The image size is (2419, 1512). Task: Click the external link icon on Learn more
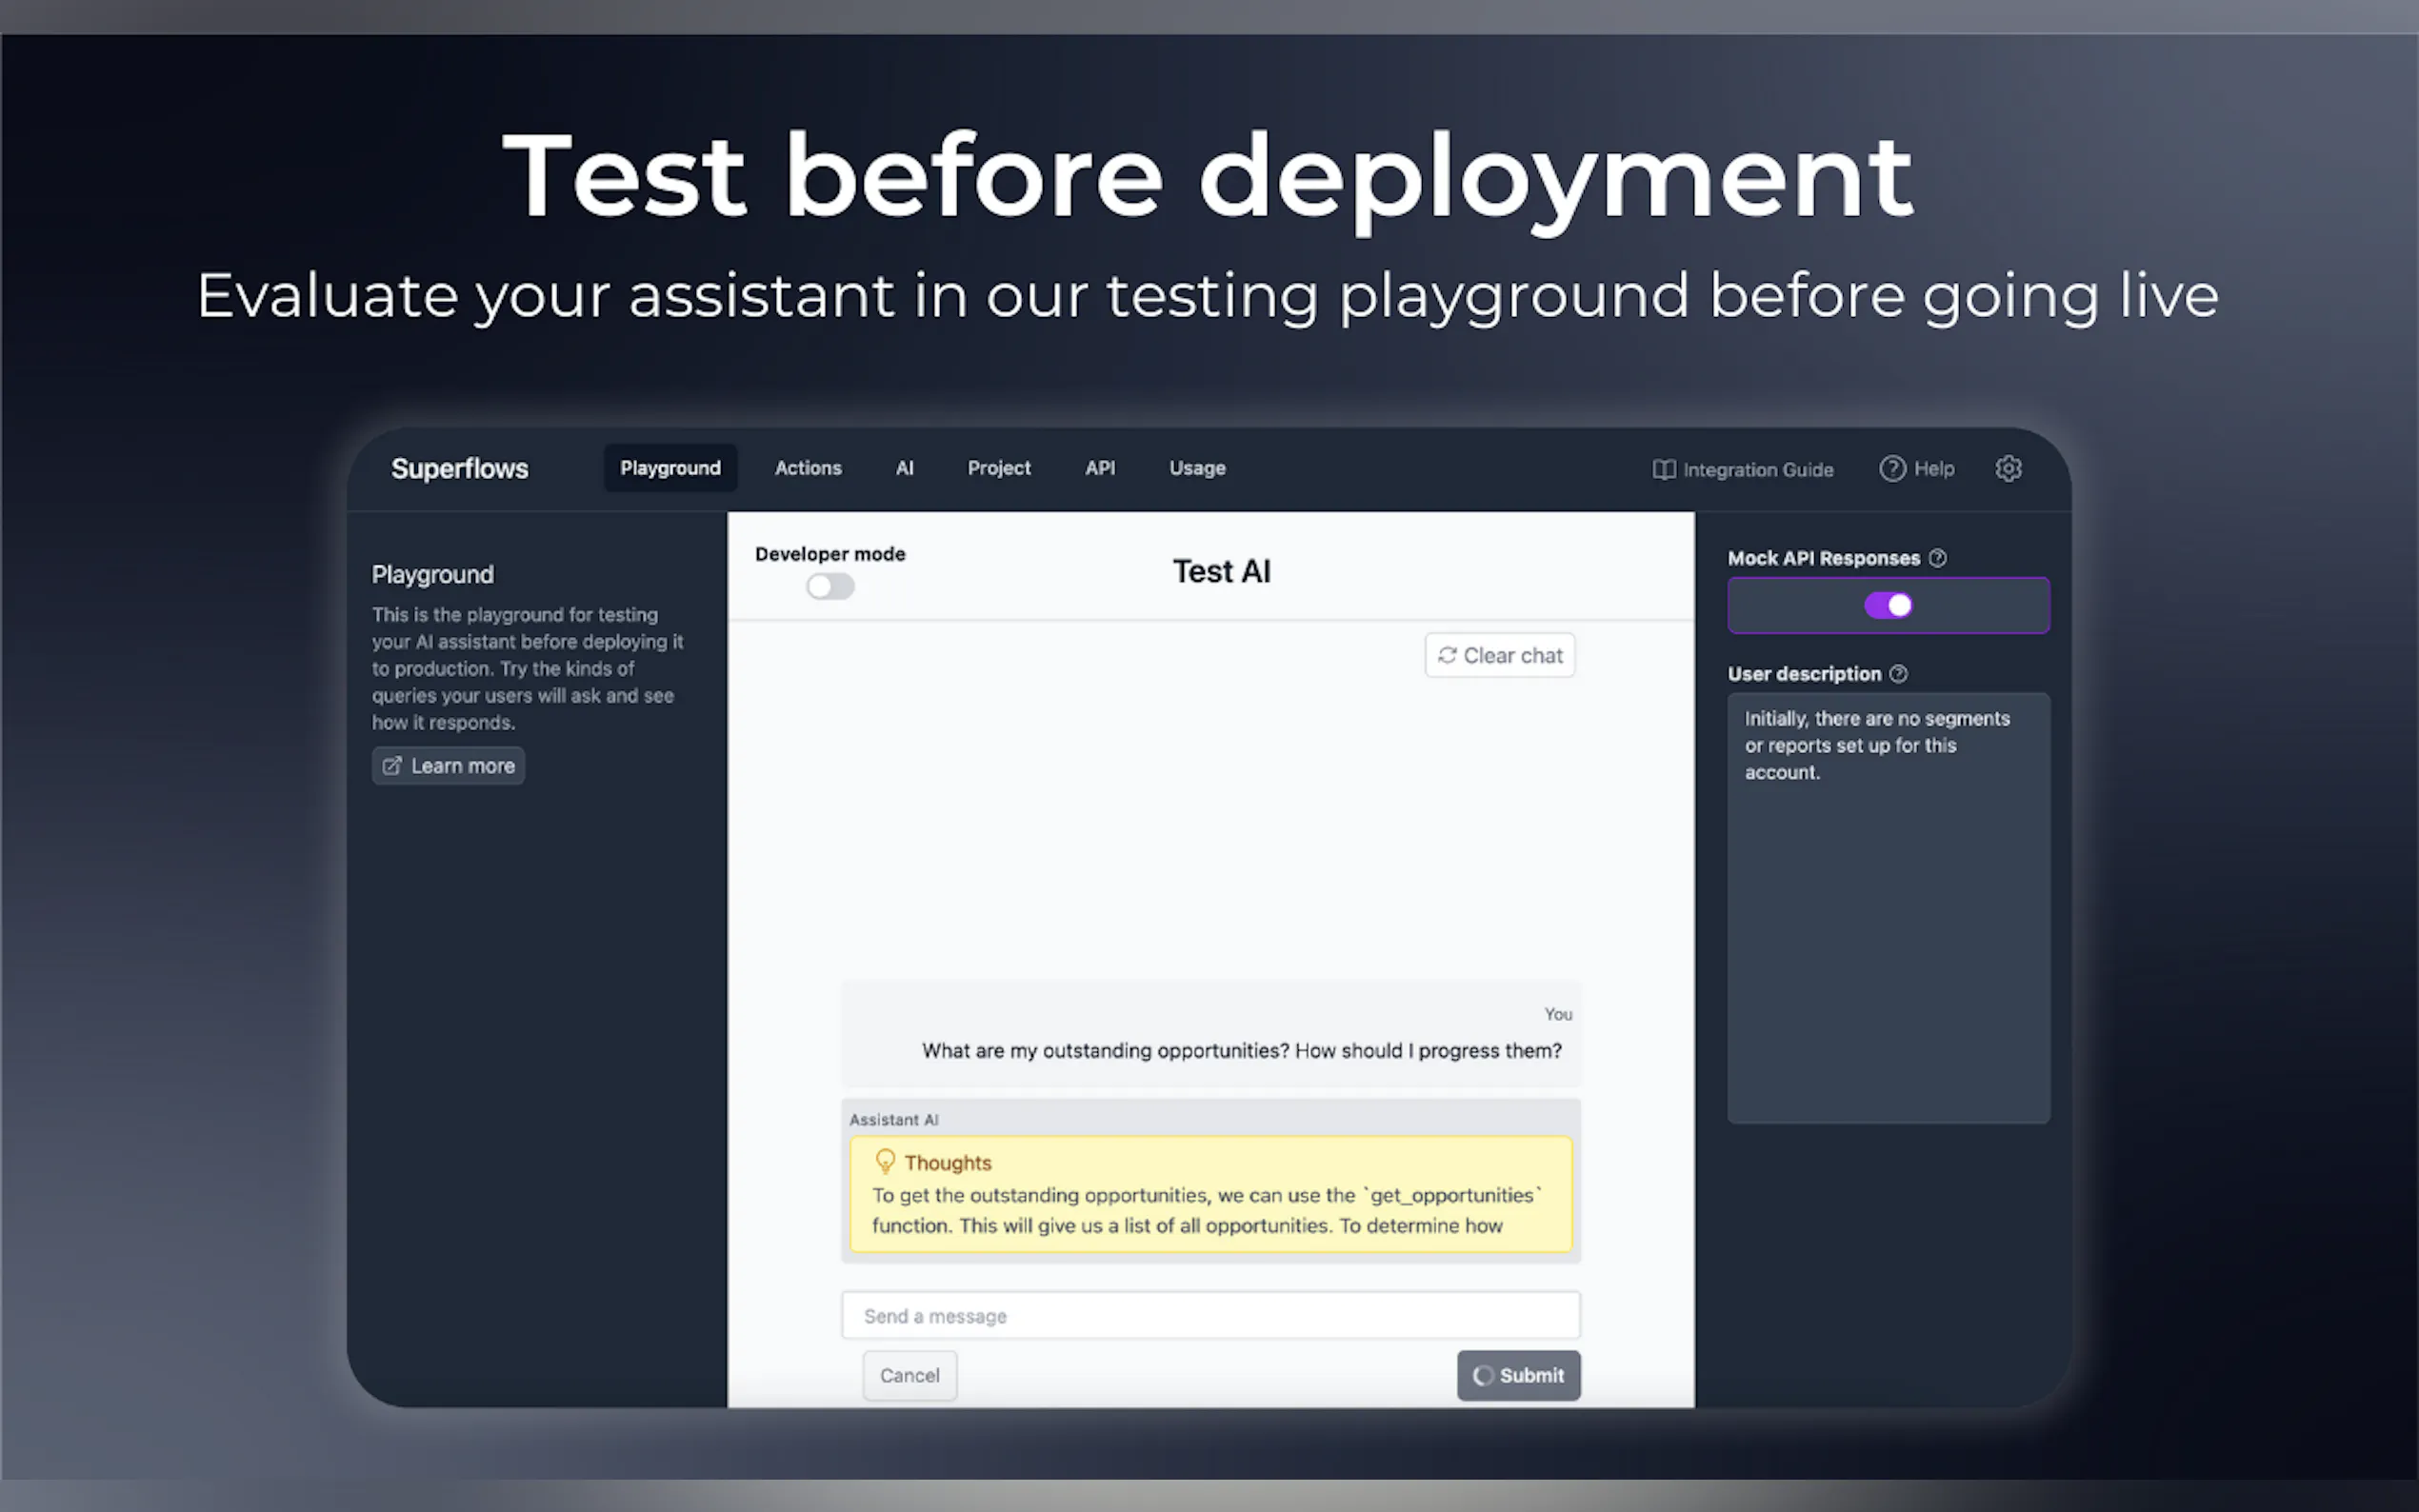(x=392, y=765)
